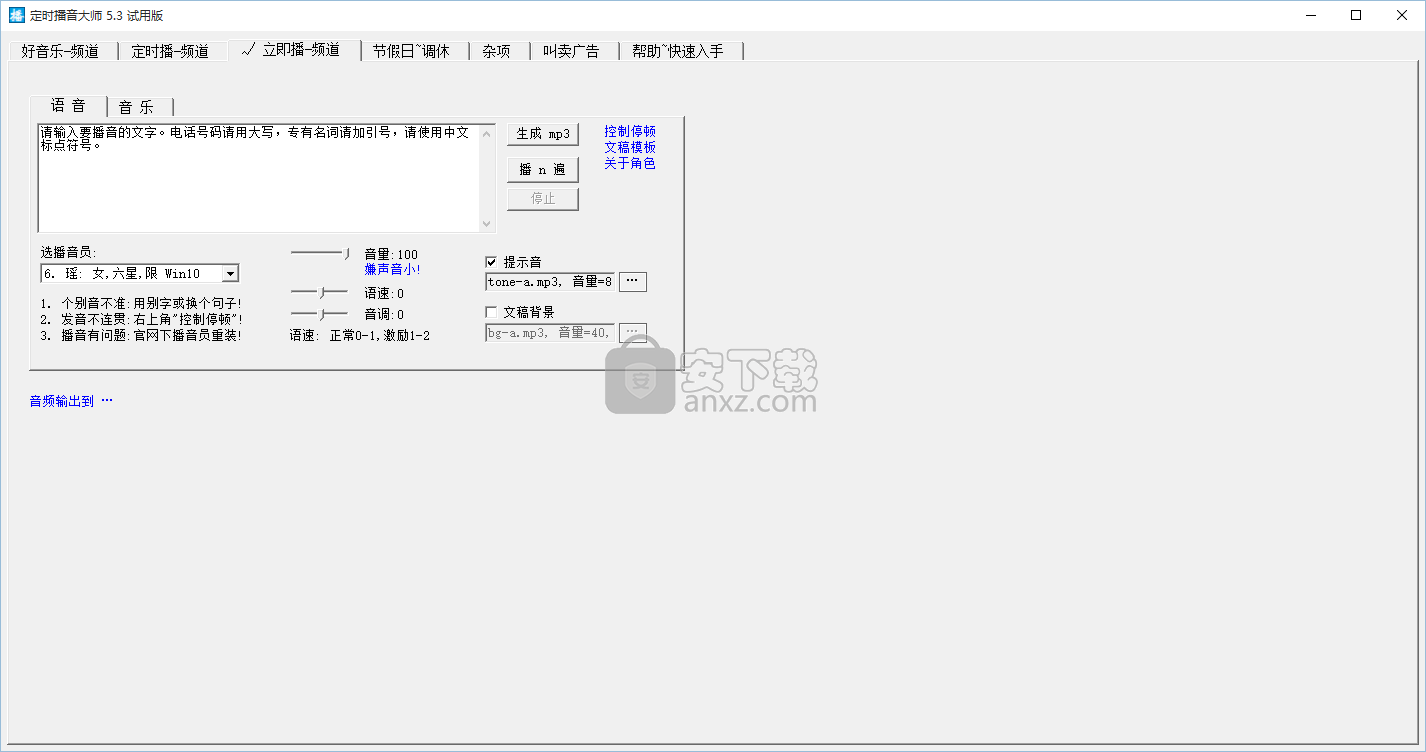Open the 帮助~快速入手 tab
This screenshot has width=1426, height=752.
click(678, 51)
